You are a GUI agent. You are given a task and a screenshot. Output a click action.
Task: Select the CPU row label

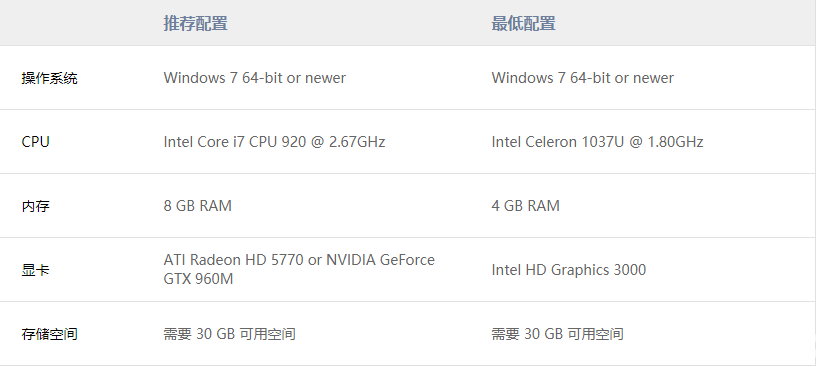[35, 142]
